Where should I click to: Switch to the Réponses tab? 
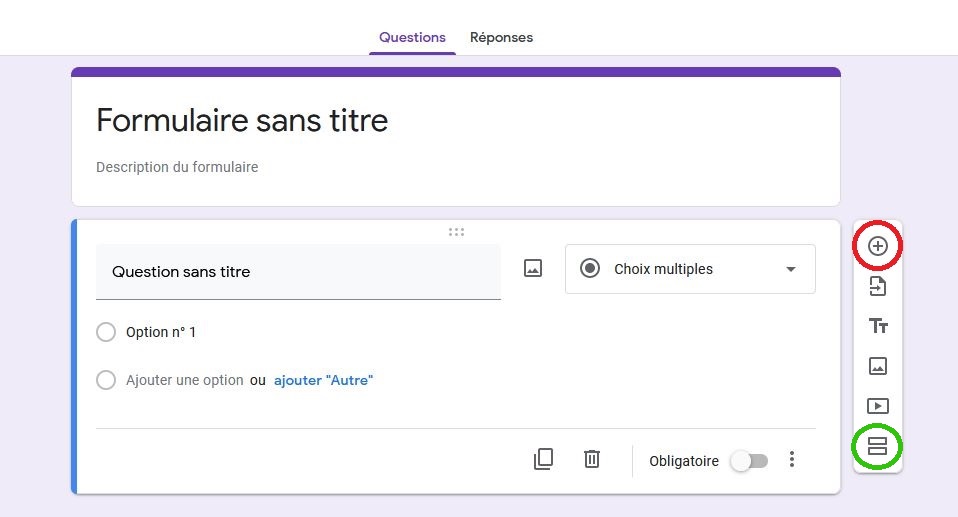[x=501, y=37]
